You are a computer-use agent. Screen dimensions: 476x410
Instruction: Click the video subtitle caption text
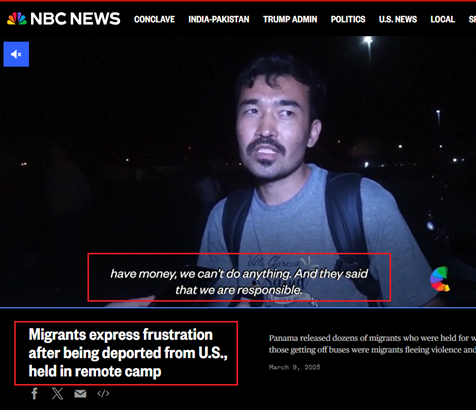239,282
